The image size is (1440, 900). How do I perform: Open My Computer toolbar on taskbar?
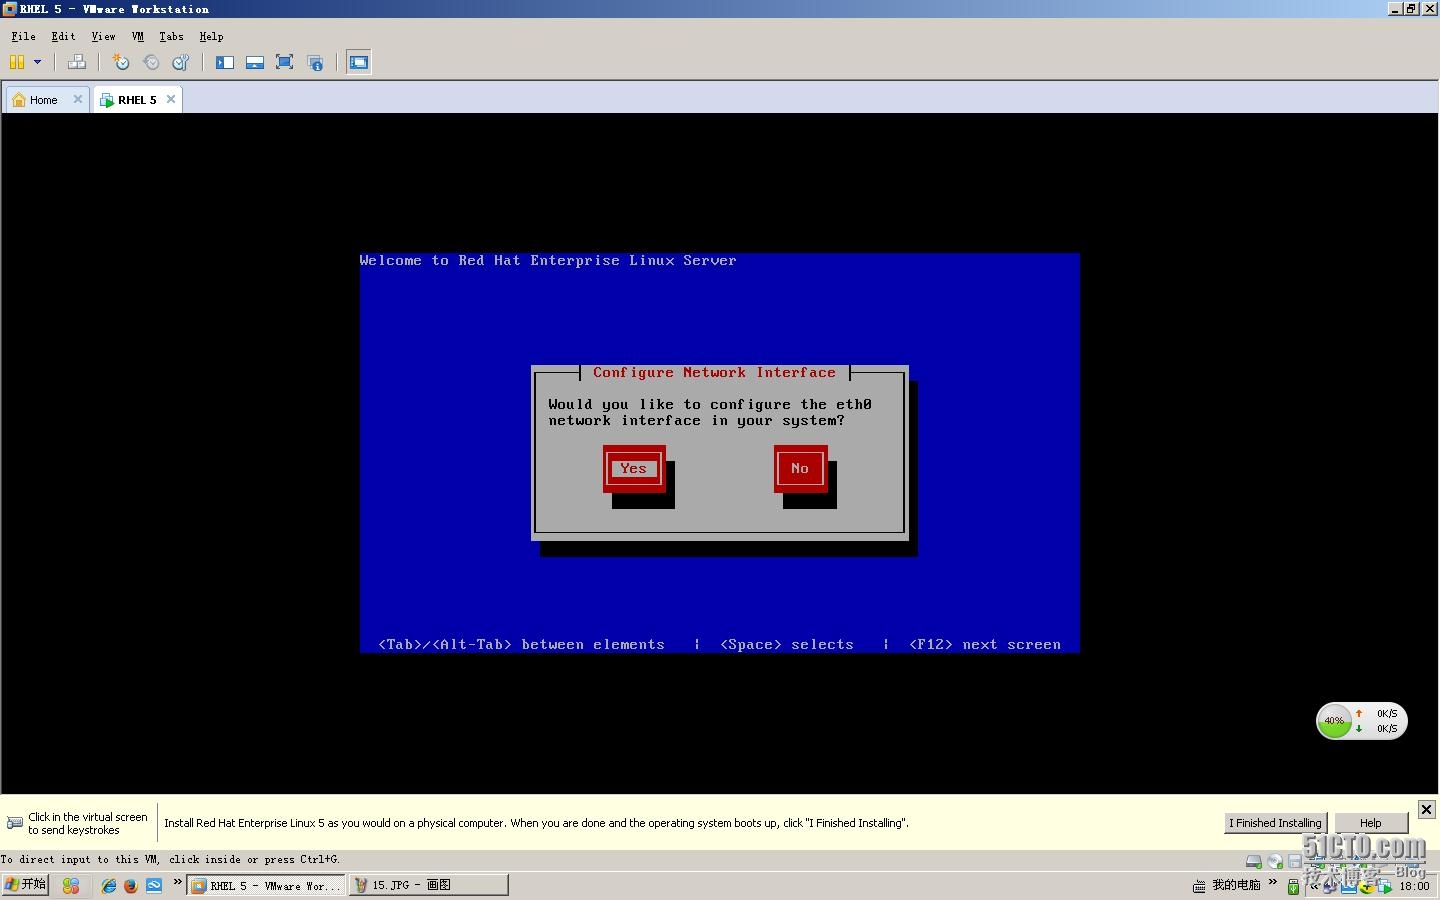tap(1236, 885)
